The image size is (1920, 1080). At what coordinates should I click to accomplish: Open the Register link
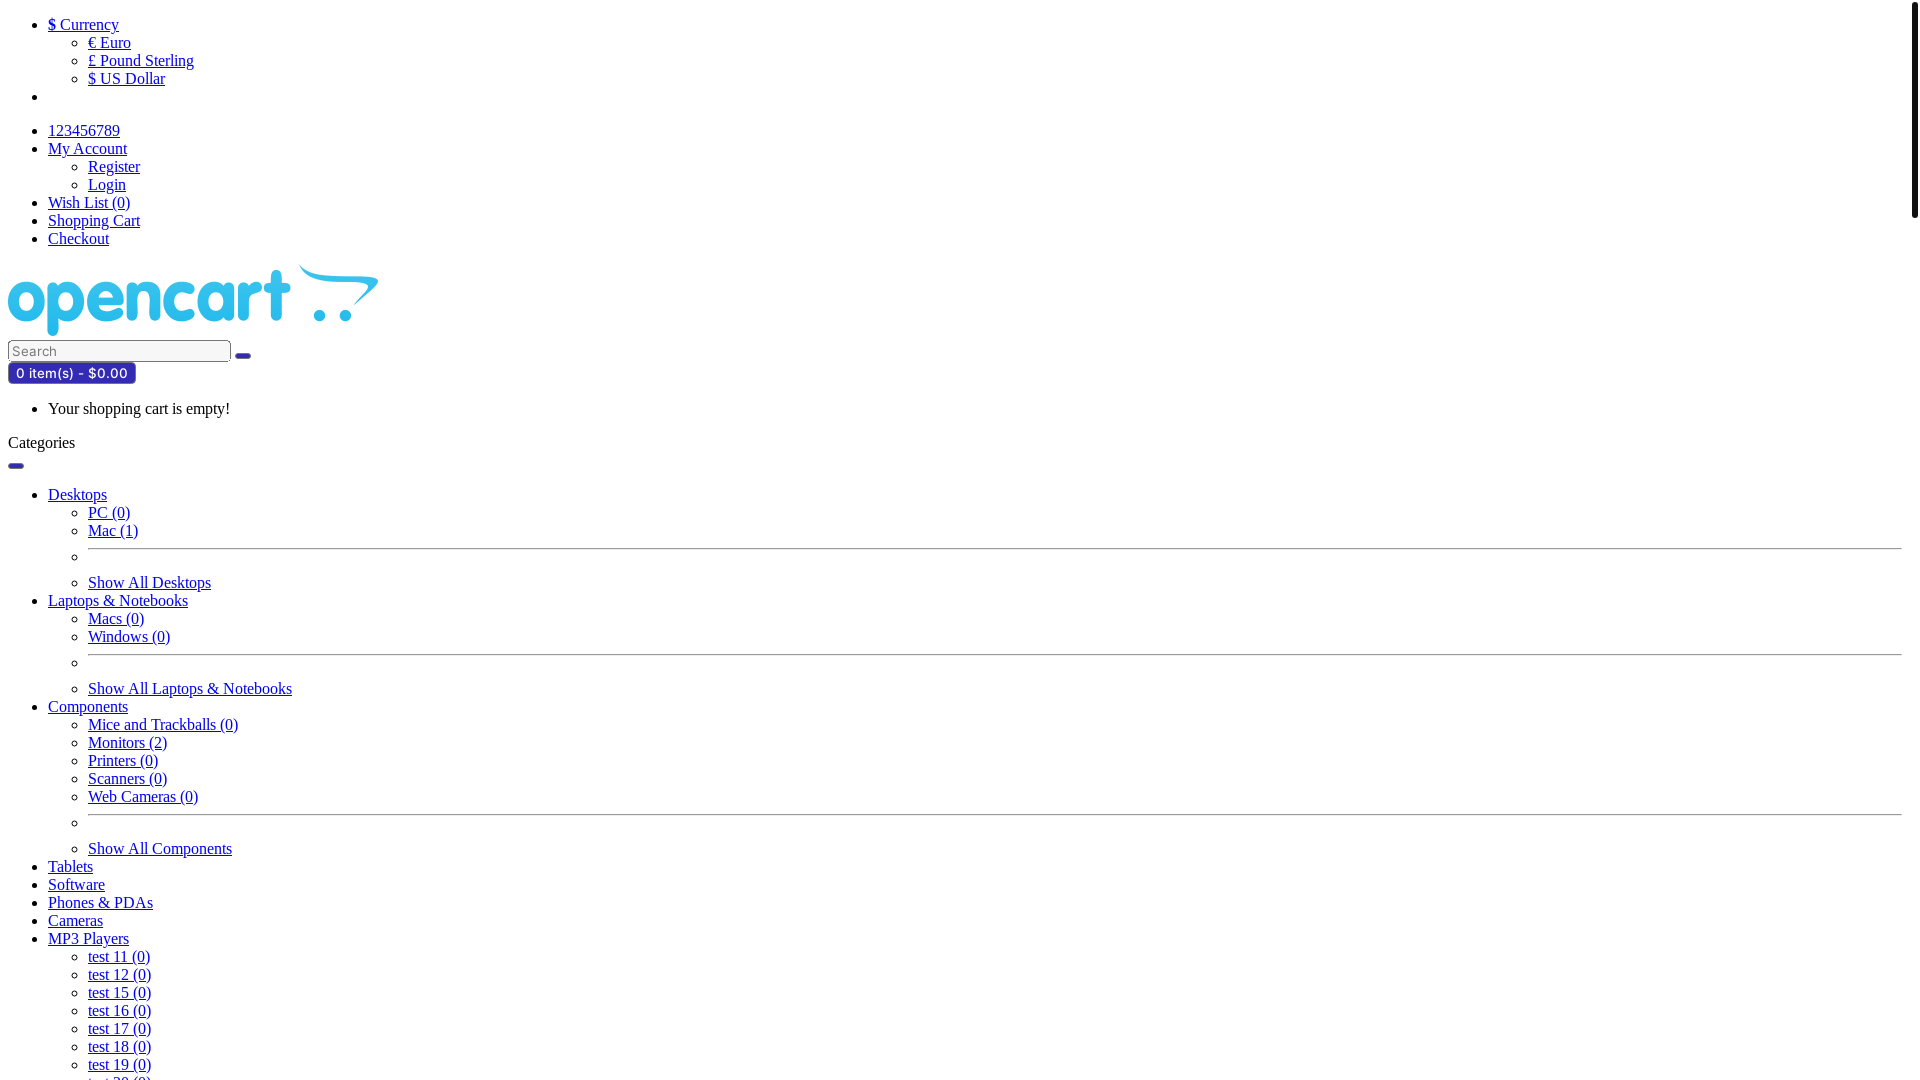tap(114, 166)
